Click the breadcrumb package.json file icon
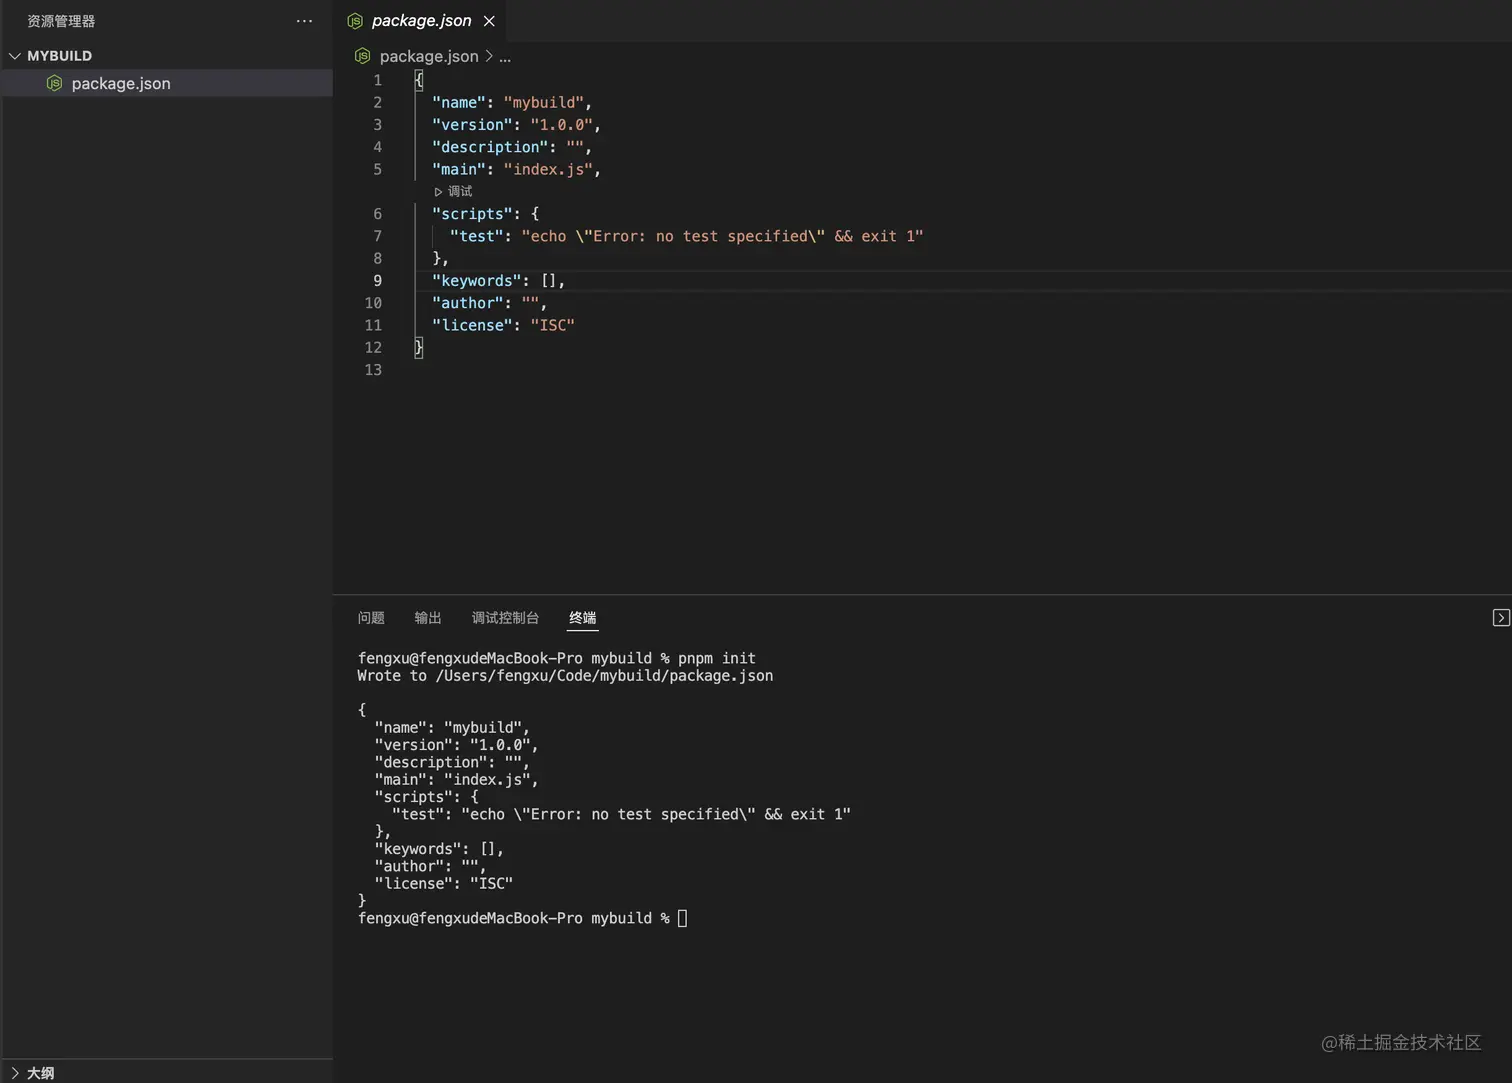The height and width of the screenshot is (1083, 1512). click(x=362, y=56)
